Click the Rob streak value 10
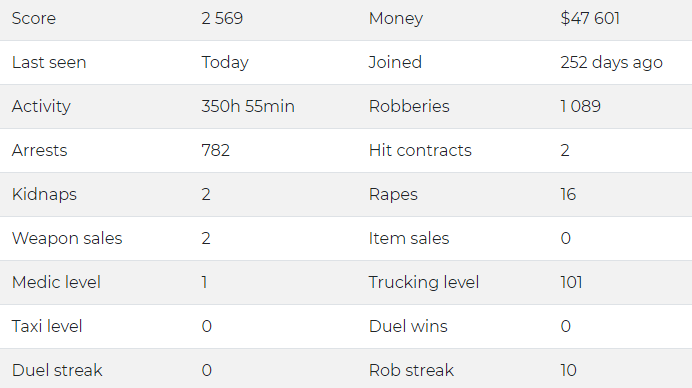This screenshot has height=388, width=692. [x=568, y=370]
